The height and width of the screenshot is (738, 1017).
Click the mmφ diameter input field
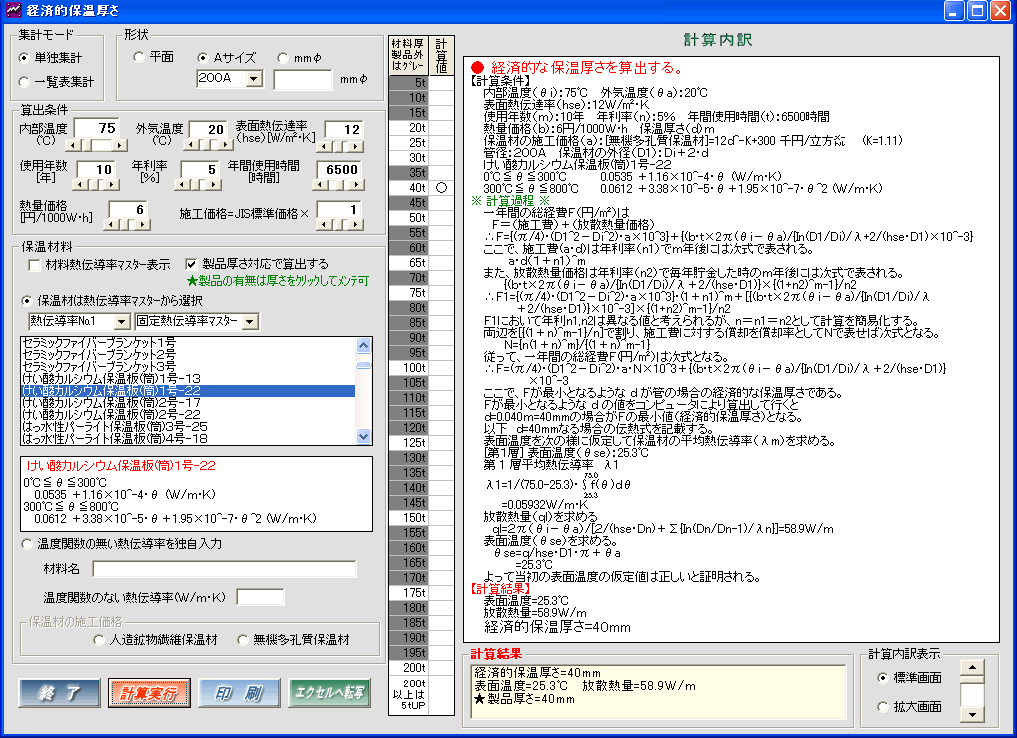click(x=303, y=79)
